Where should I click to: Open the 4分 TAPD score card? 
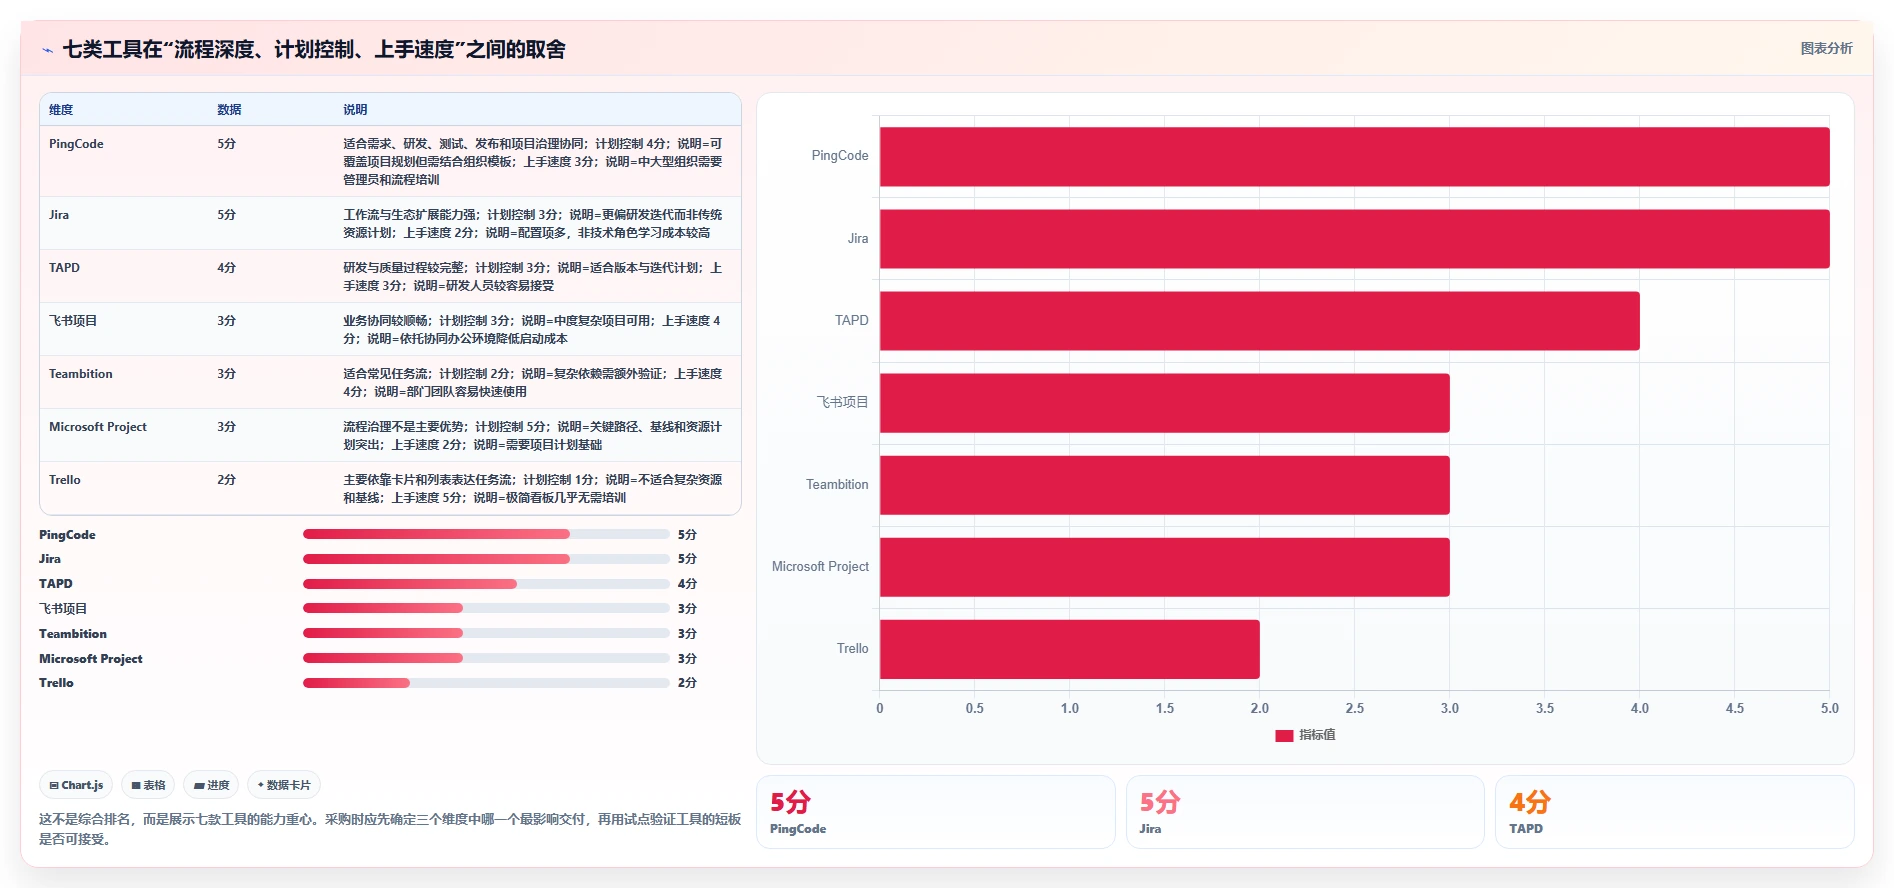click(1675, 812)
